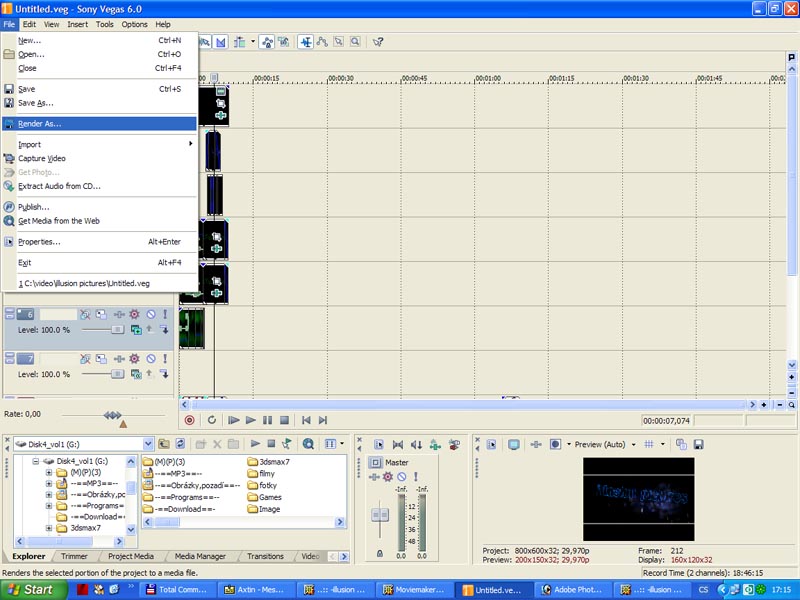Screen dimensions: 800x600
Task: Click the What's This help icon
Action: [x=378, y=42]
